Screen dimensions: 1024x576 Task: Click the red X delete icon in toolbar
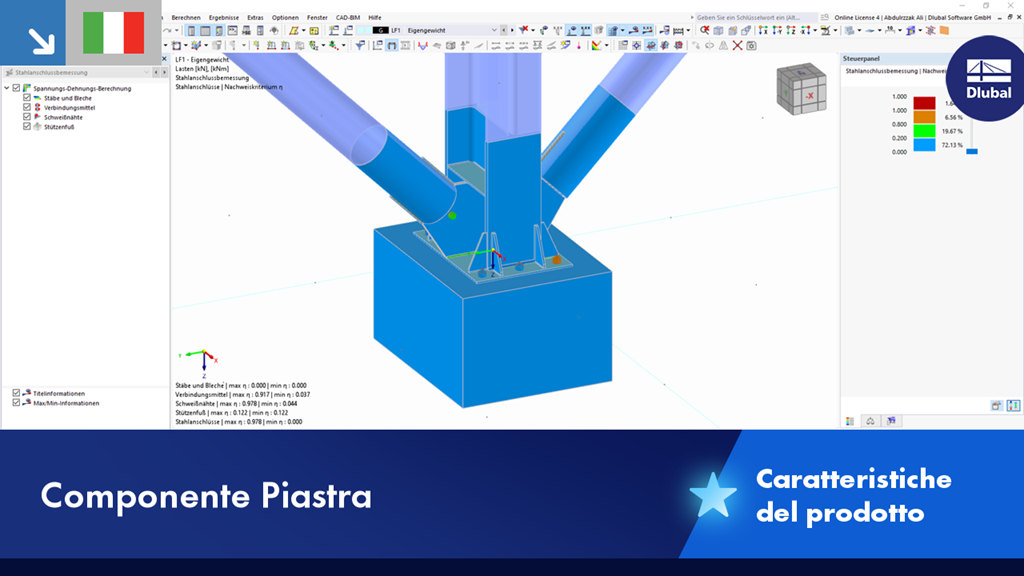[x=737, y=45]
